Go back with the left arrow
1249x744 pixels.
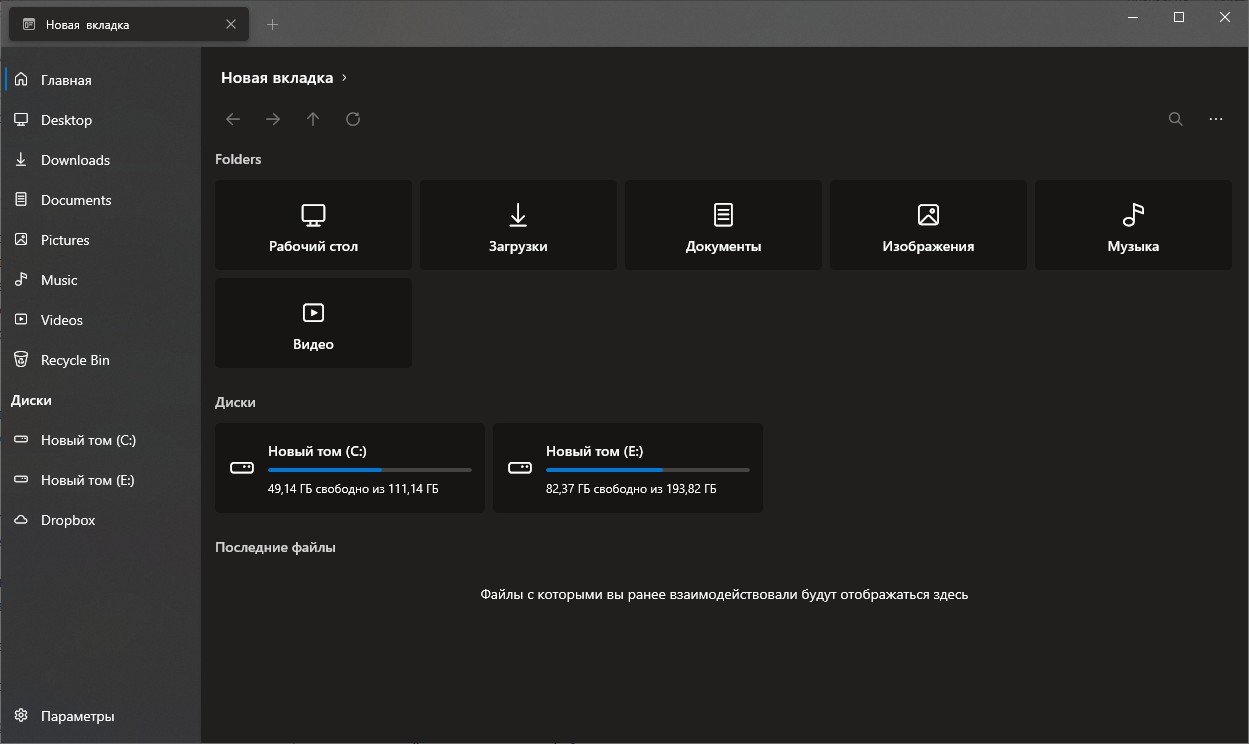[233, 119]
